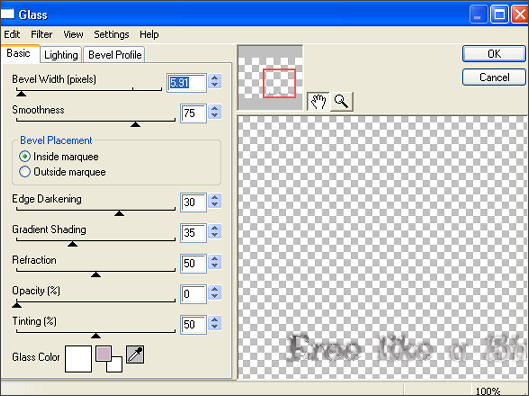
Task: Increase Gradient Shading with up arrow
Action: coord(215,228)
